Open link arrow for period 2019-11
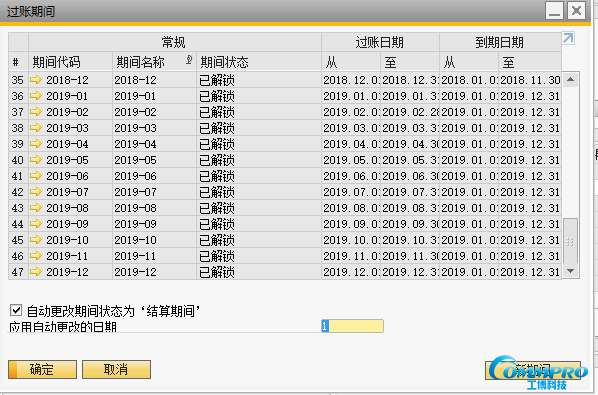Image resolution: width=598 pixels, height=395 pixels. tap(36, 256)
